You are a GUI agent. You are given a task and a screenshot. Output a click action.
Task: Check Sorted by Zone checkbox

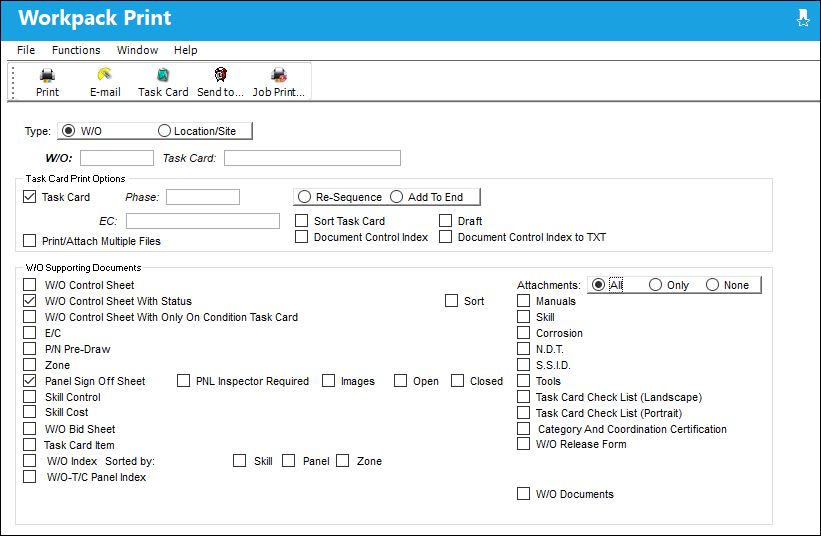pos(343,461)
